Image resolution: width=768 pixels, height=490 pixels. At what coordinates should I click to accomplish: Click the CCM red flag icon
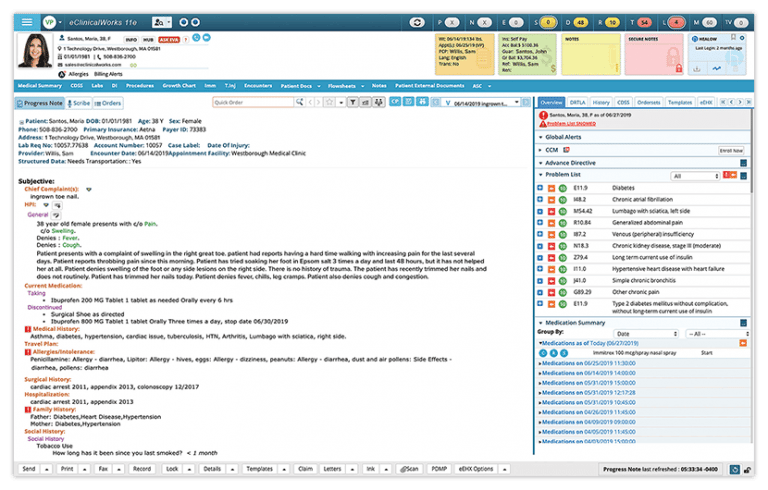566,150
